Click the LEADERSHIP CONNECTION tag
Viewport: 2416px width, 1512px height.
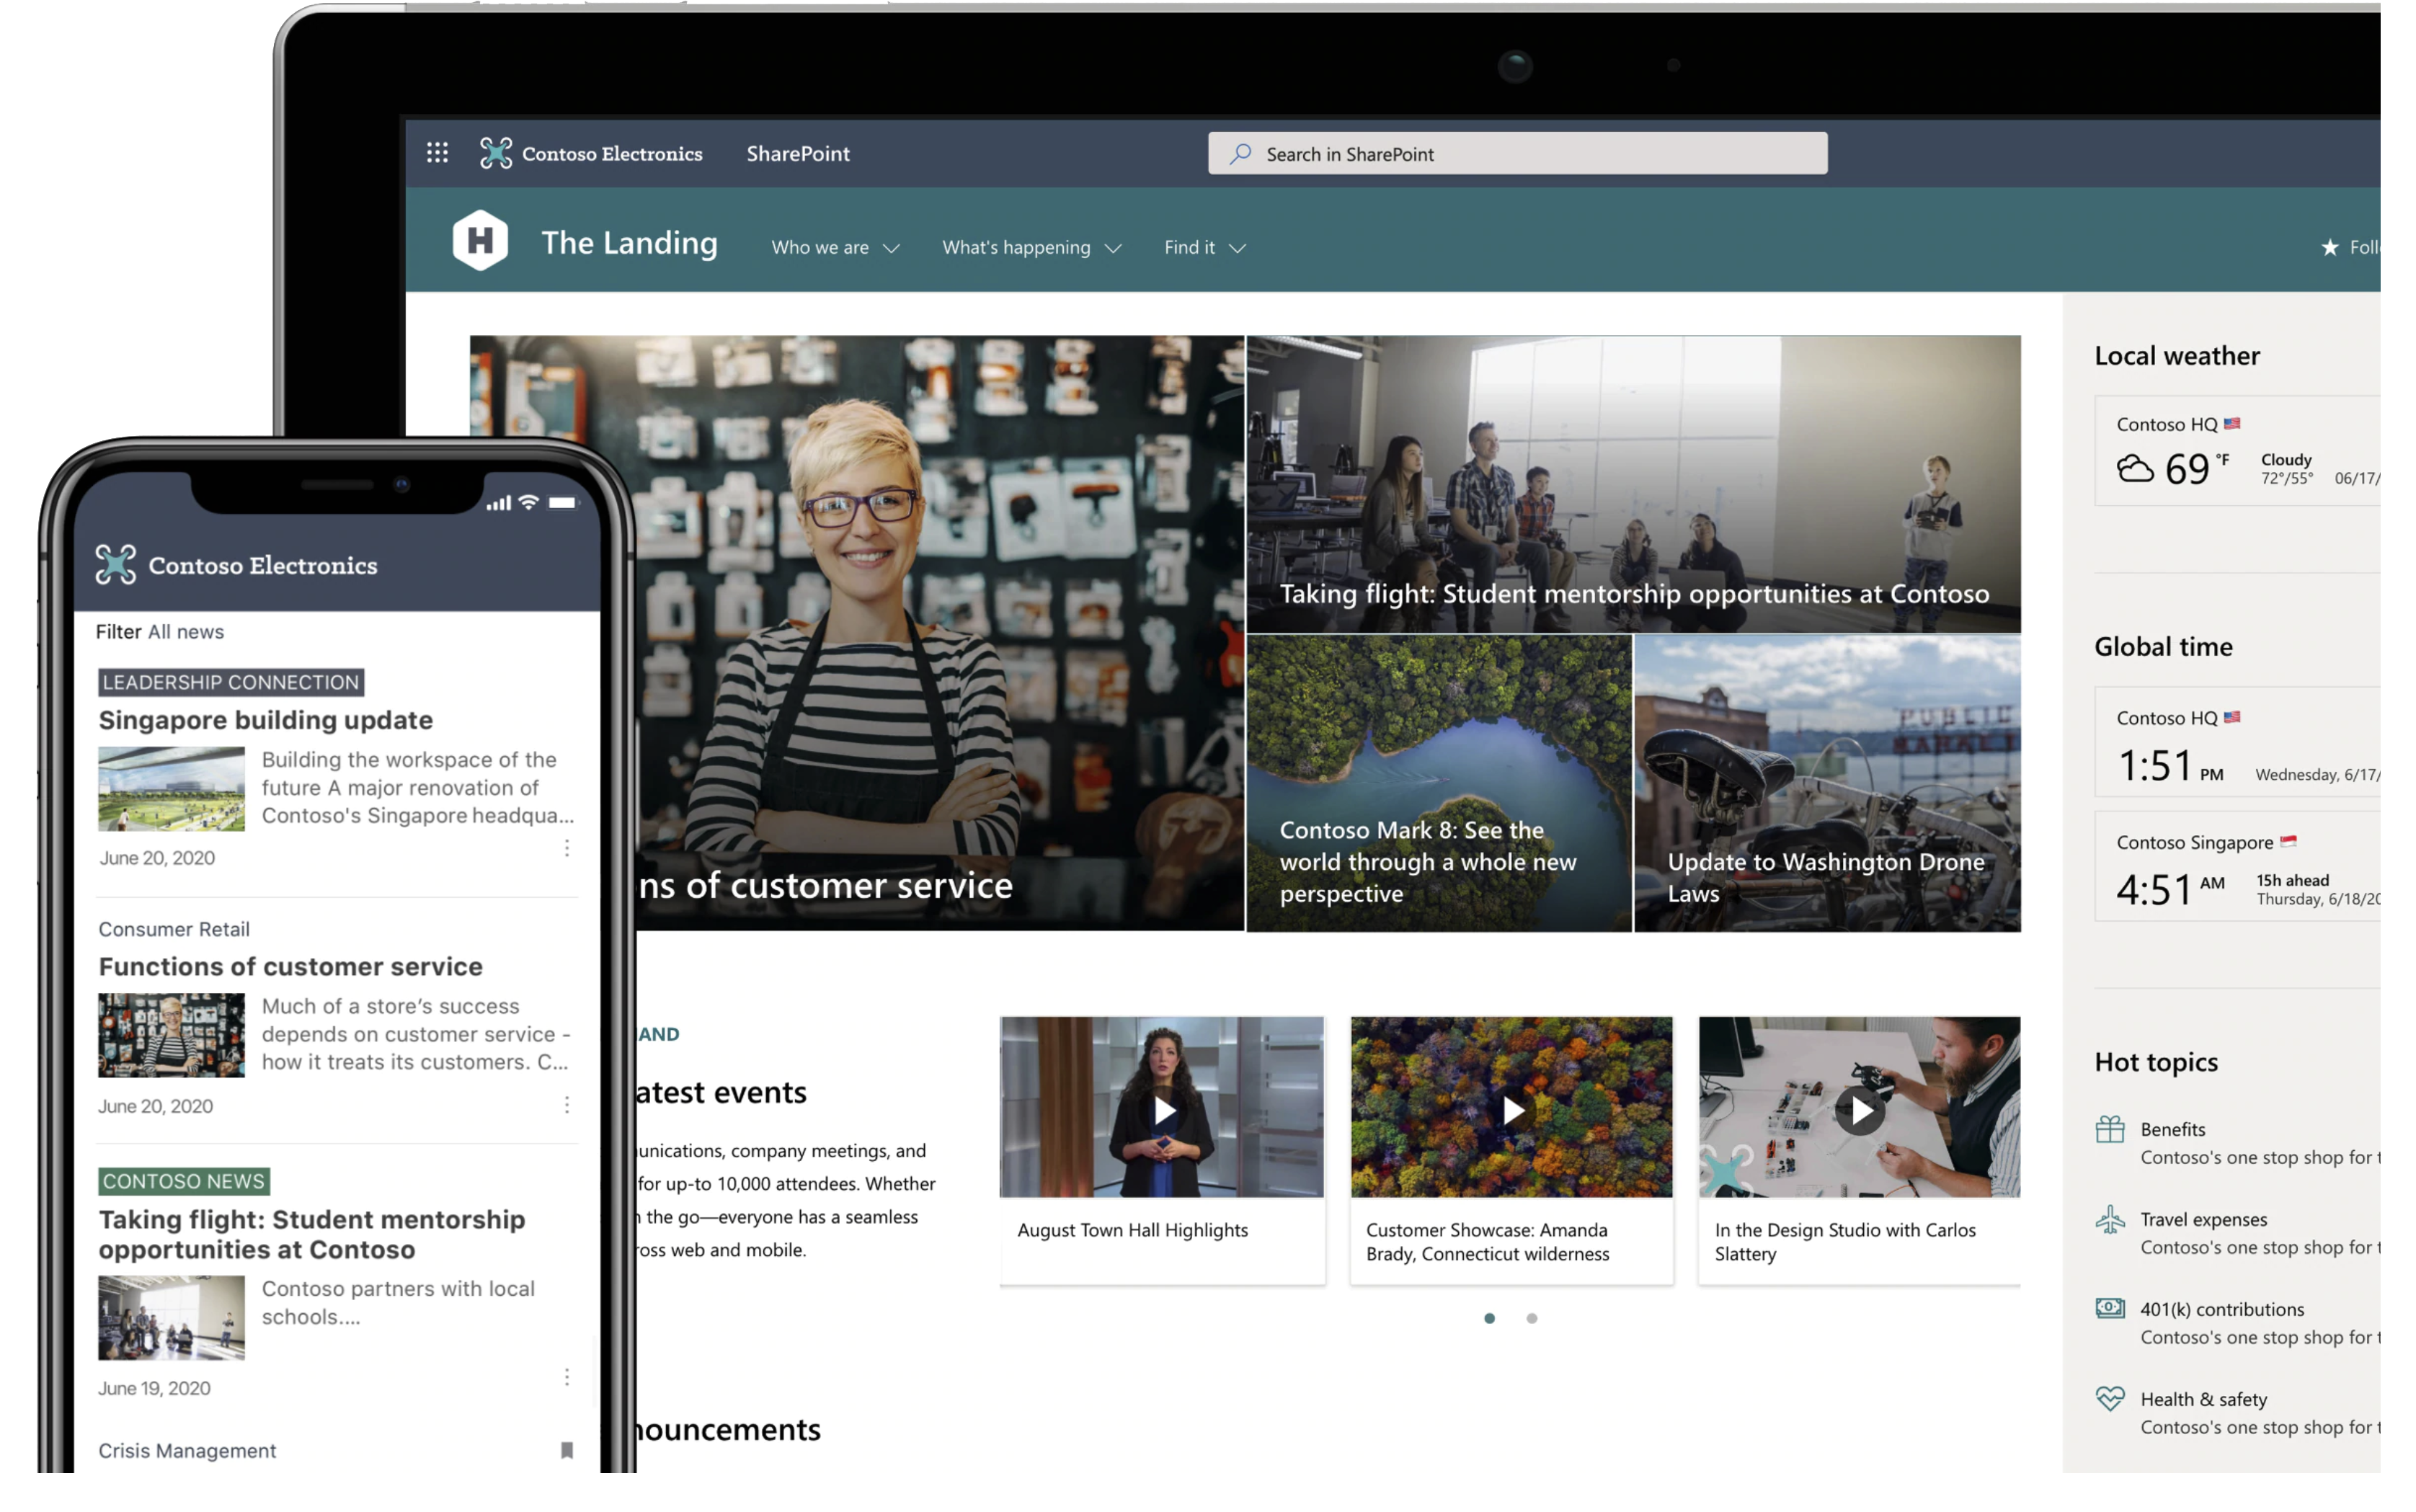[x=231, y=682]
